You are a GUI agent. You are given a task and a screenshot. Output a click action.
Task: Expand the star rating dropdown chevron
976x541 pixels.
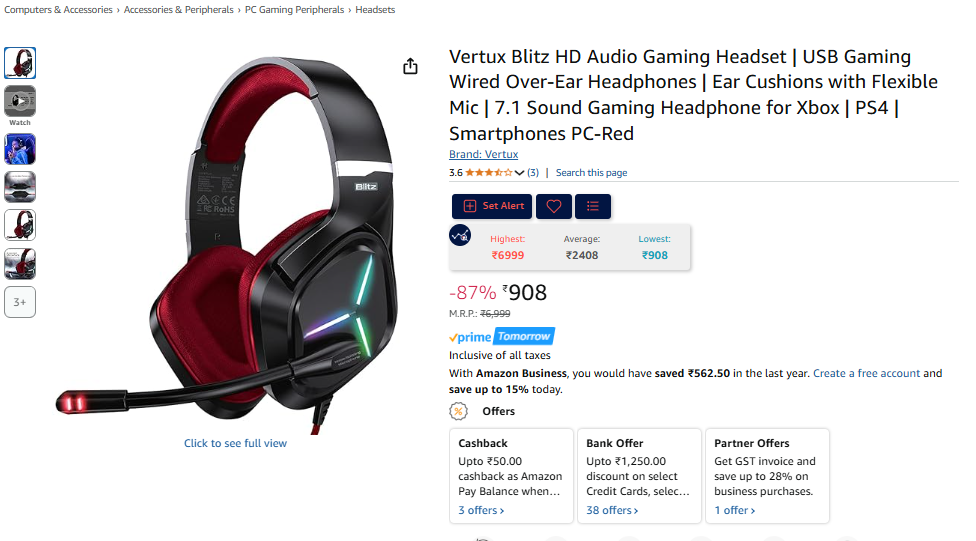[519, 173]
